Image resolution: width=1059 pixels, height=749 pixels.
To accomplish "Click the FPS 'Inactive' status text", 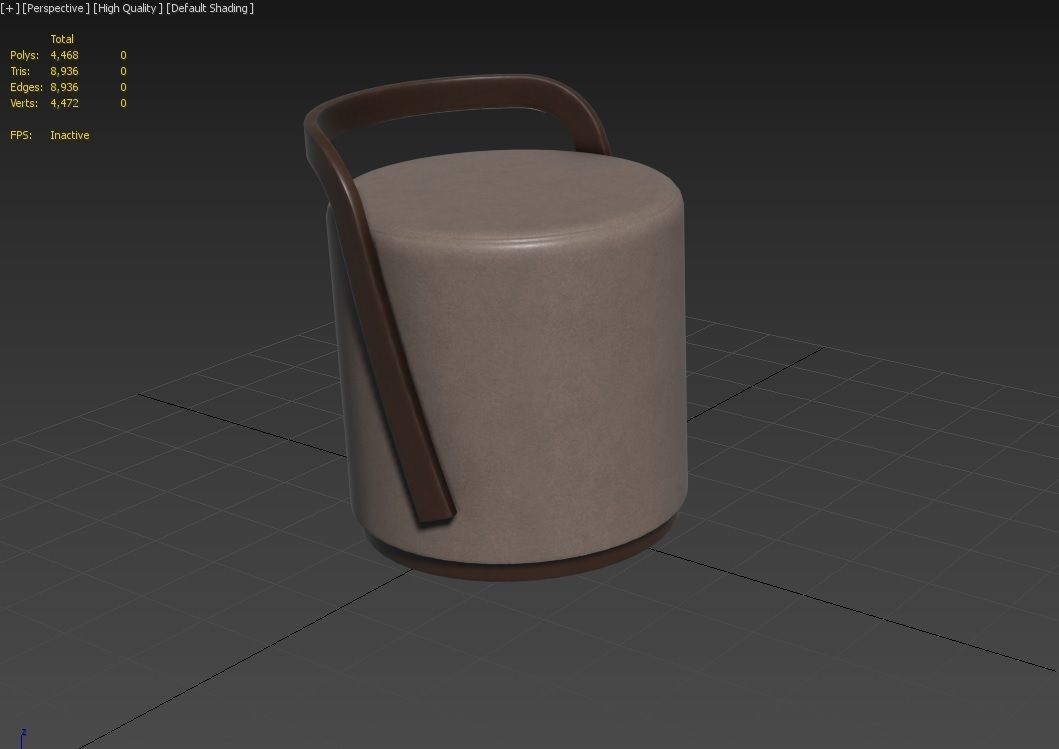I will coord(70,135).
